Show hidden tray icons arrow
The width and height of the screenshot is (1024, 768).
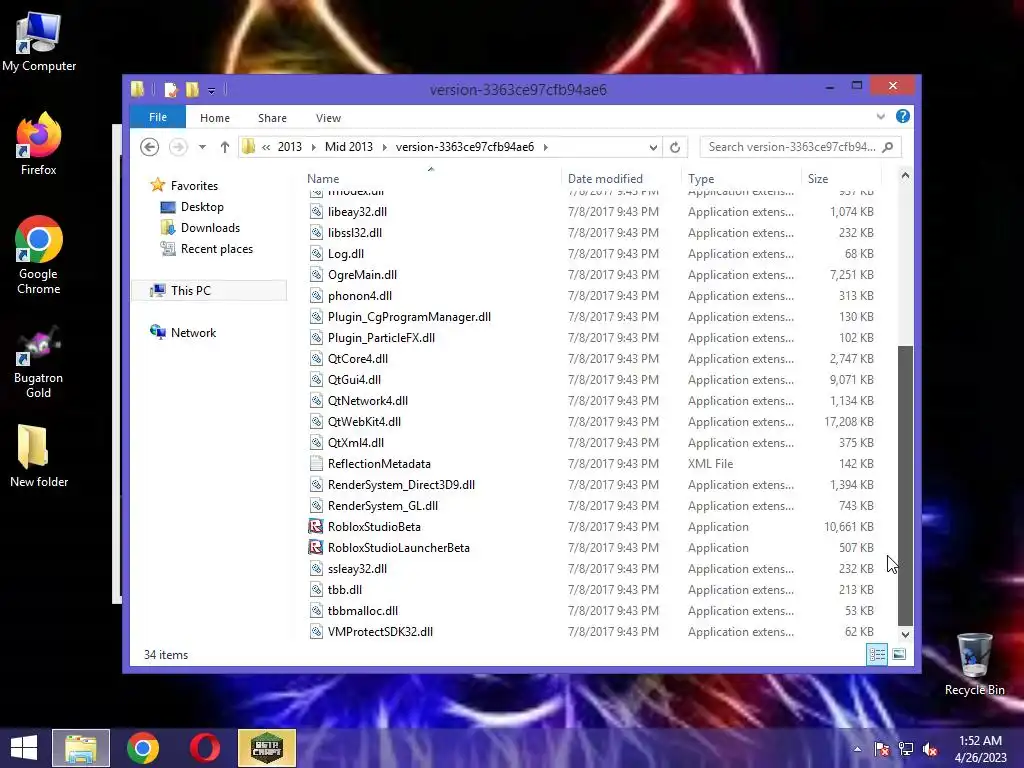(x=857, y=748)
